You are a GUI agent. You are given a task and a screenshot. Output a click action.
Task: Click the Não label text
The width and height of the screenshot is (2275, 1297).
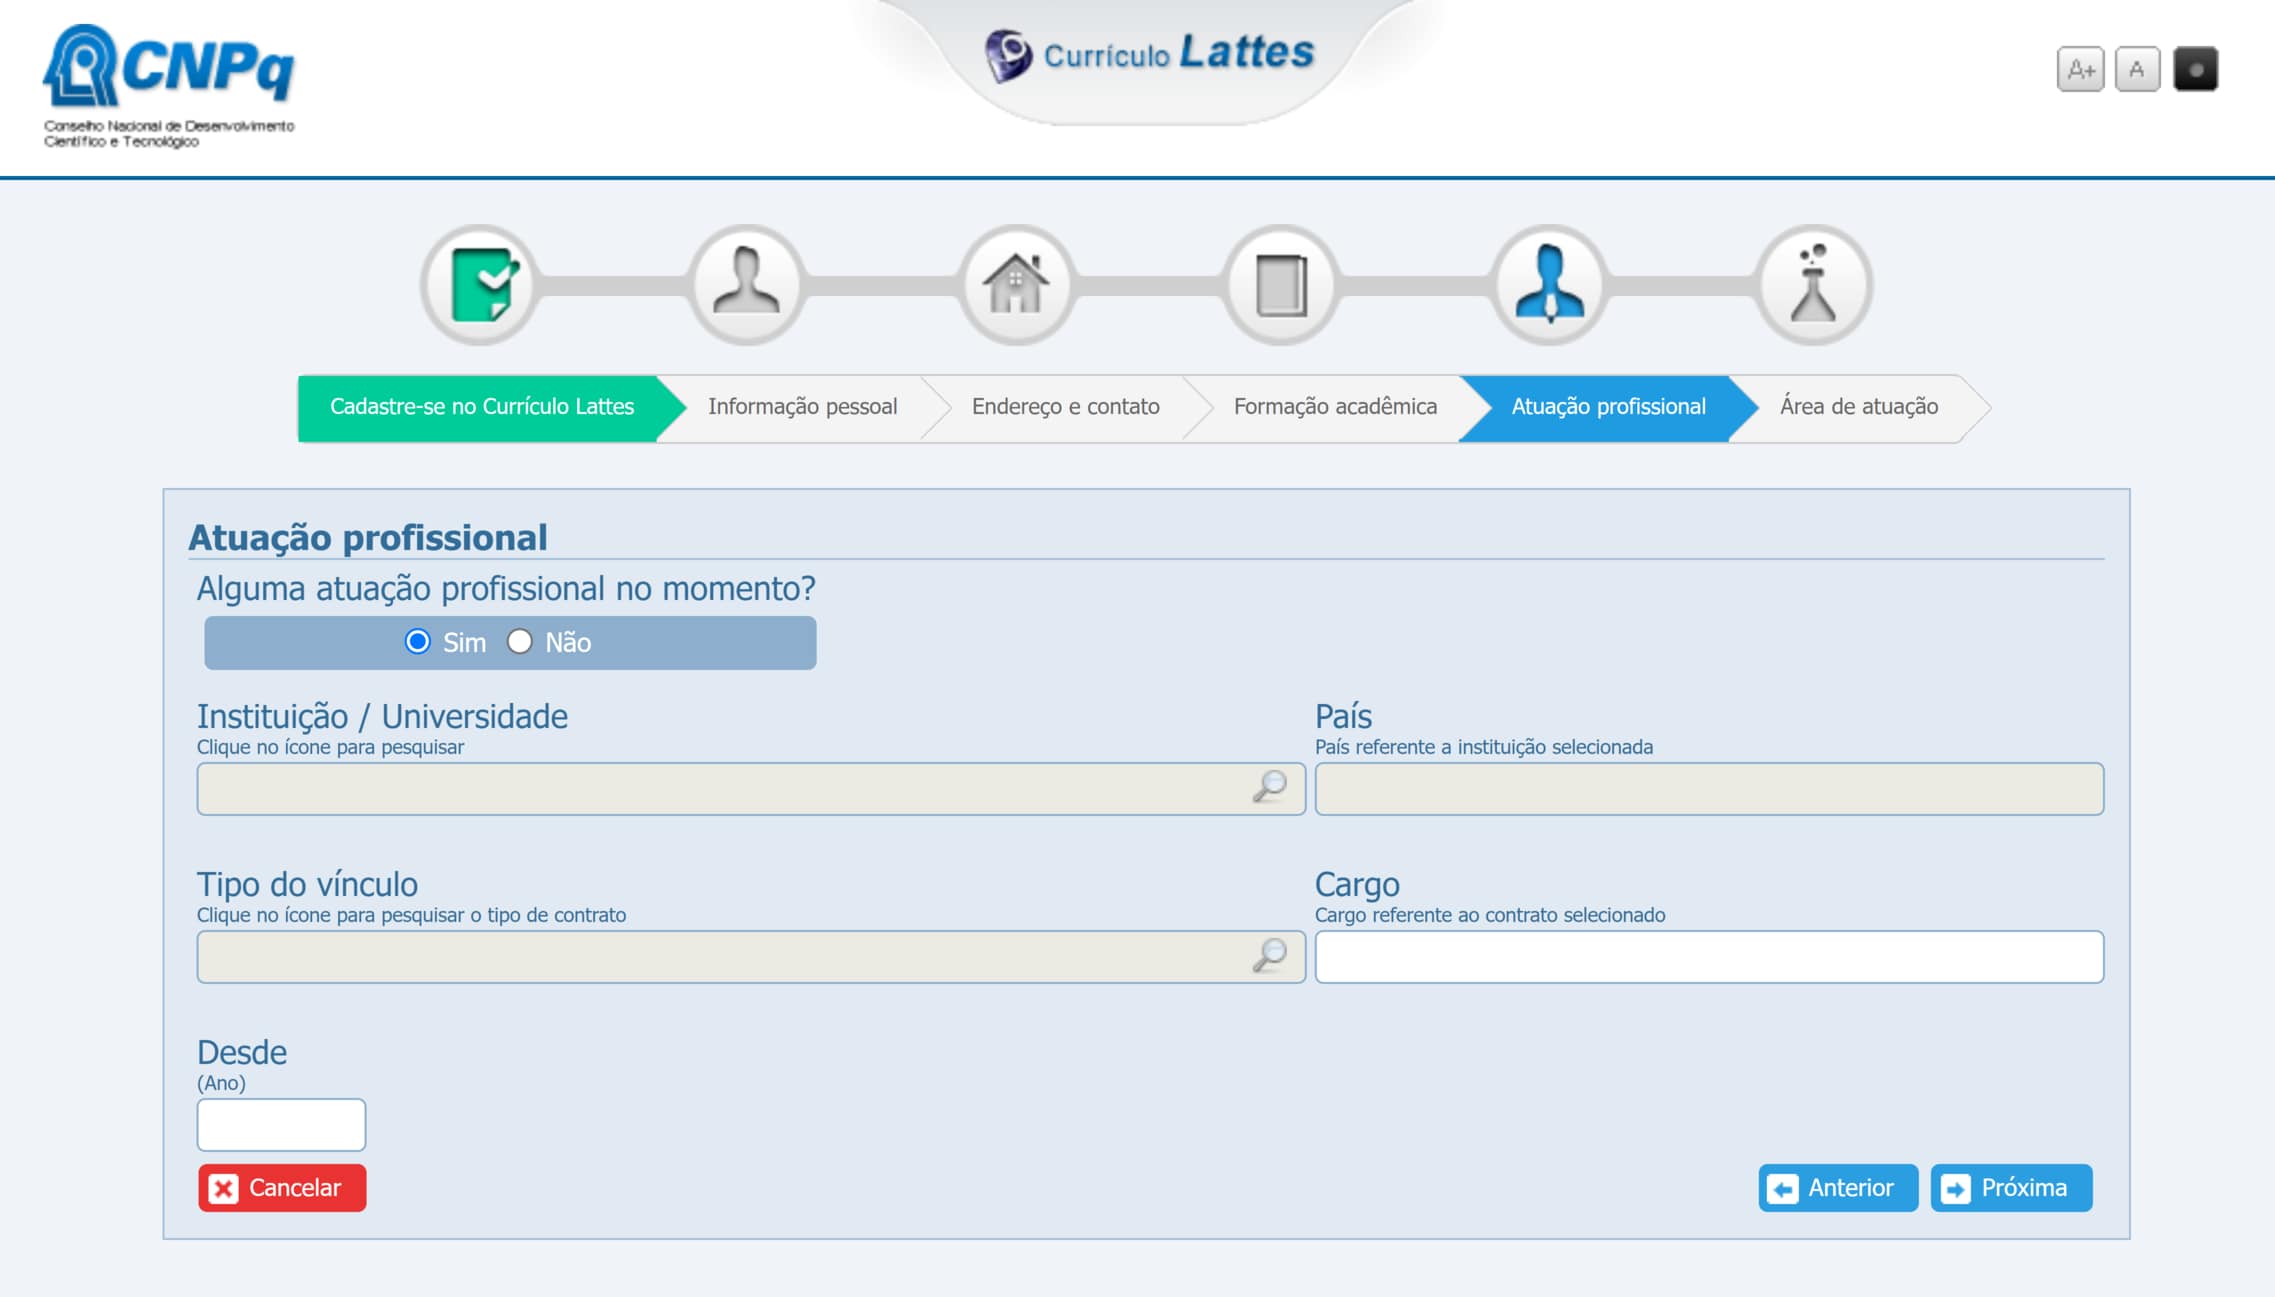coord(568,642)
